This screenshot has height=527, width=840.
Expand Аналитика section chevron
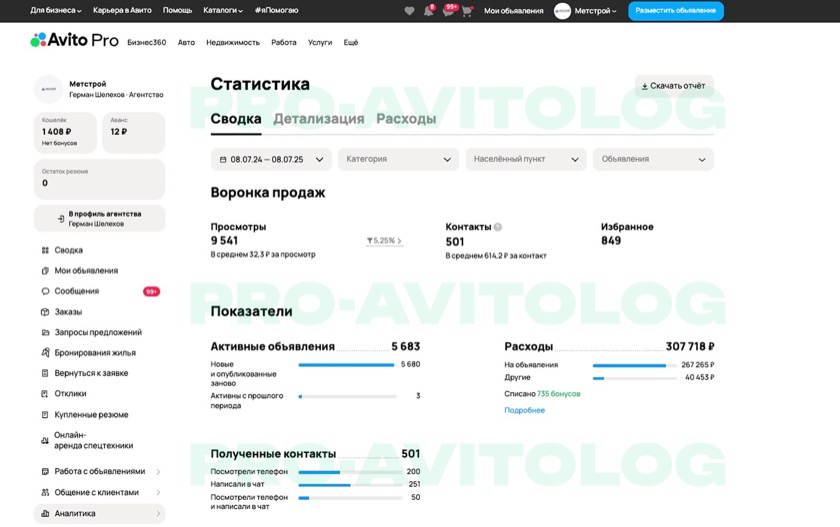(158, 513)
